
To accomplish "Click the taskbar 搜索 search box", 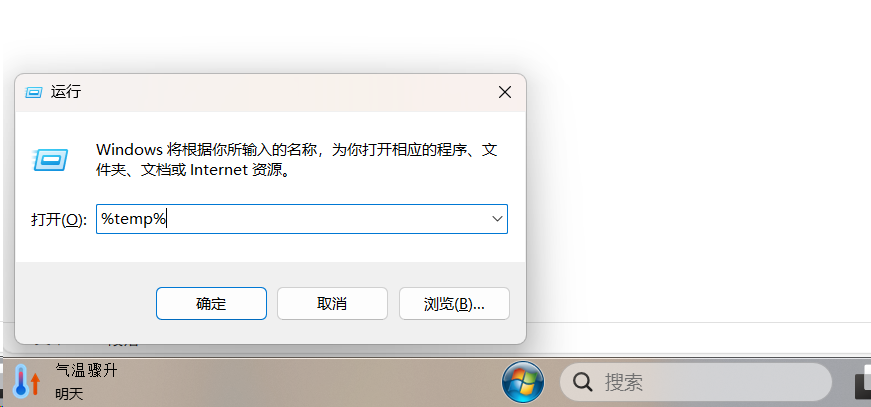I will 696,382.
